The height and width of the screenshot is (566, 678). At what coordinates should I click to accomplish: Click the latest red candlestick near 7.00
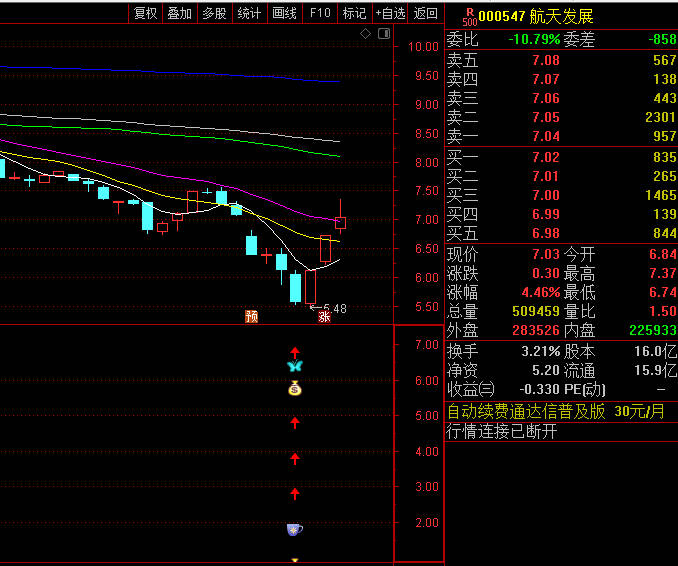click(x=340, y=222)
